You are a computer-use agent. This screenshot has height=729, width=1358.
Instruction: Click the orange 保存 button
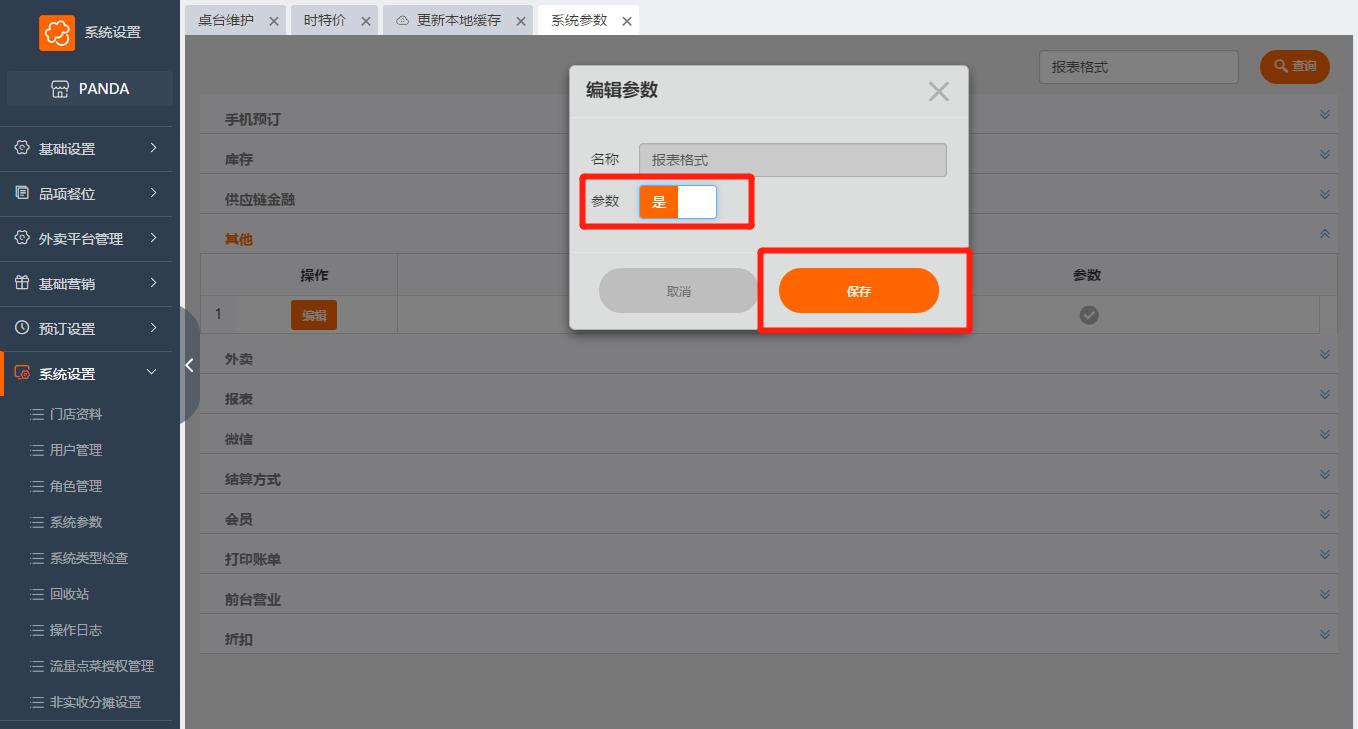tap(859, 291)
